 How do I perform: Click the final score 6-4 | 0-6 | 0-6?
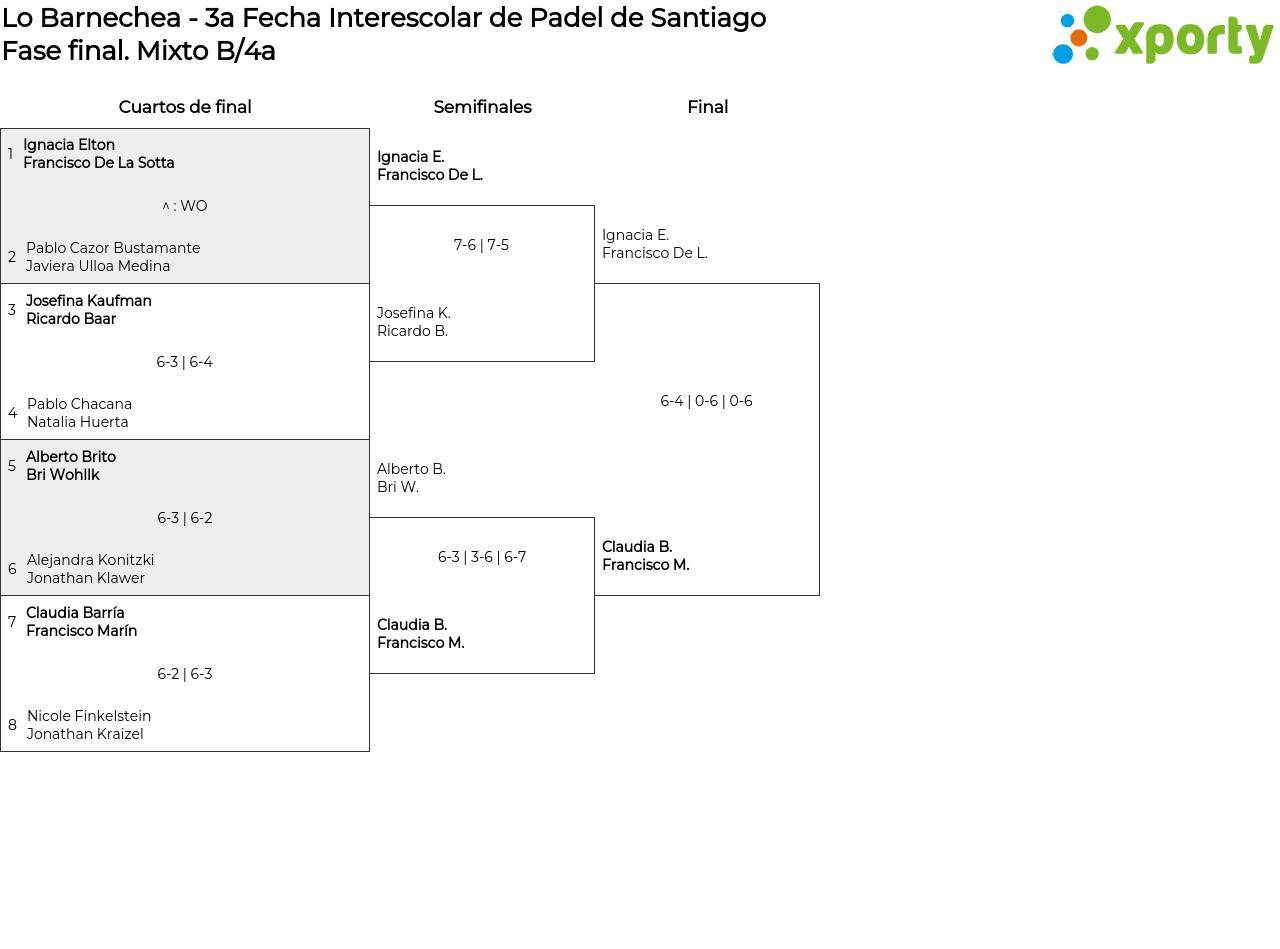coord(706,401)
